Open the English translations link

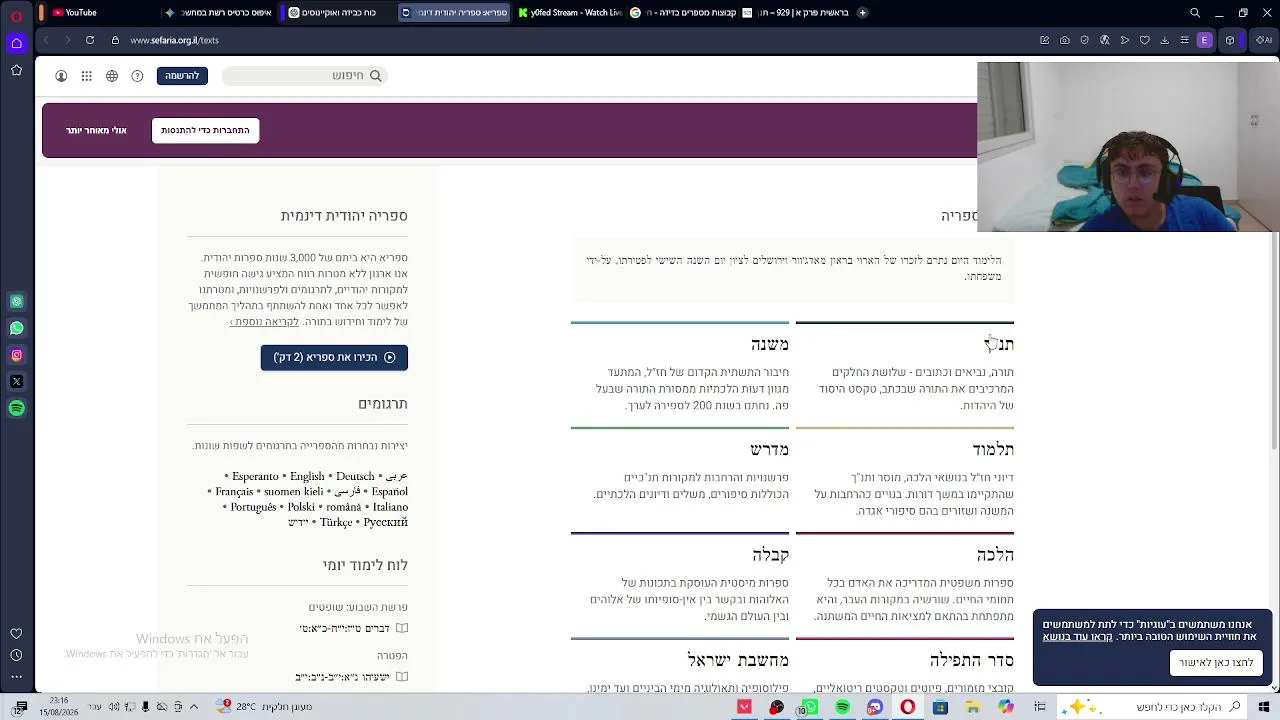307,476
